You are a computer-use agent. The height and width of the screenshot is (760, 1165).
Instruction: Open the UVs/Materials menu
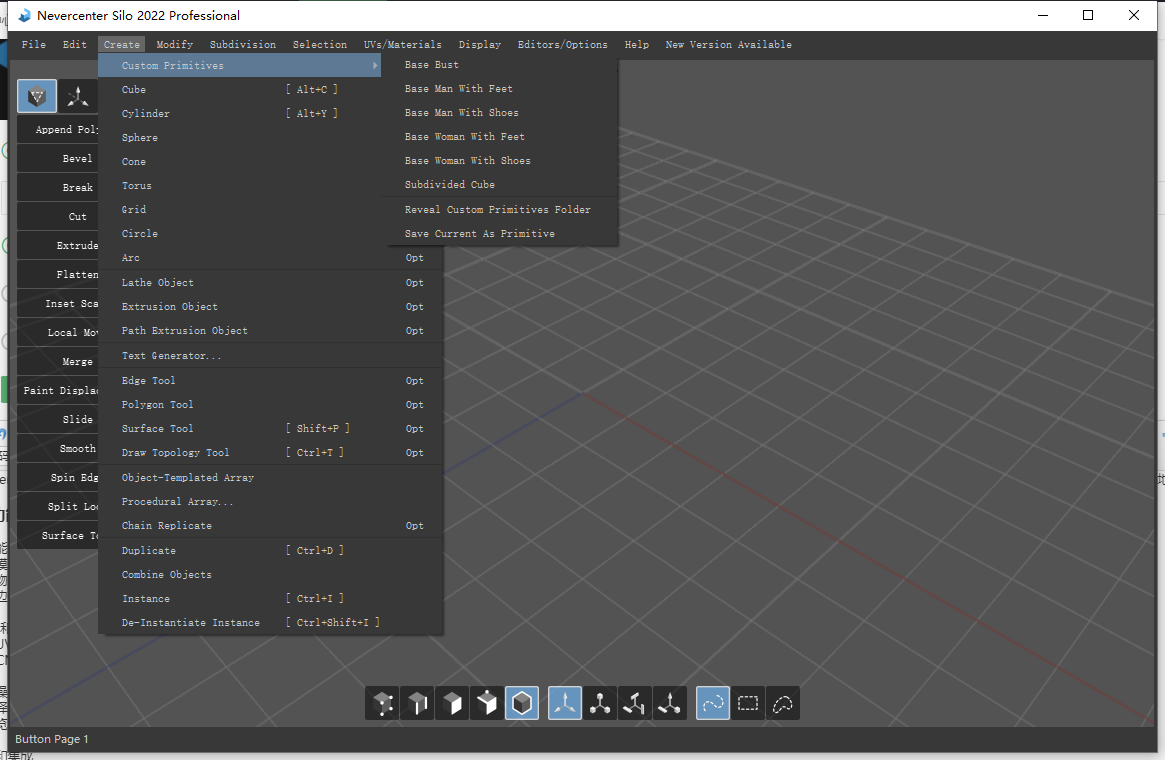[x=403, y=45]
